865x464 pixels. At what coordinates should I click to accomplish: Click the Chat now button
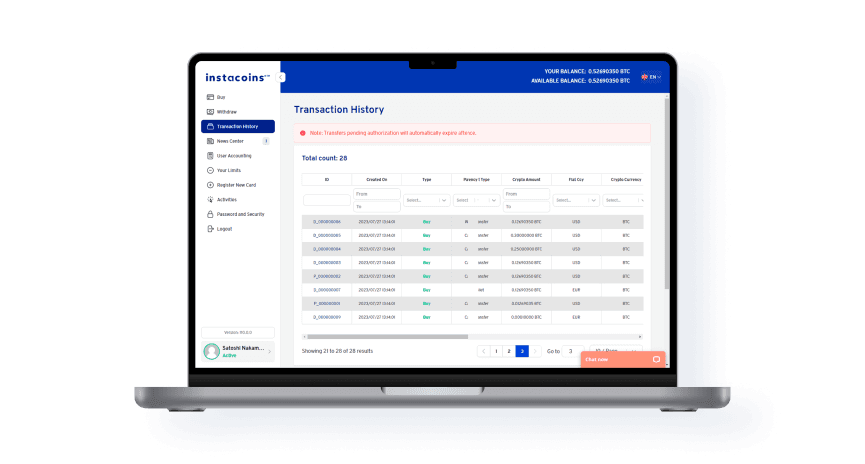[622, 359]
